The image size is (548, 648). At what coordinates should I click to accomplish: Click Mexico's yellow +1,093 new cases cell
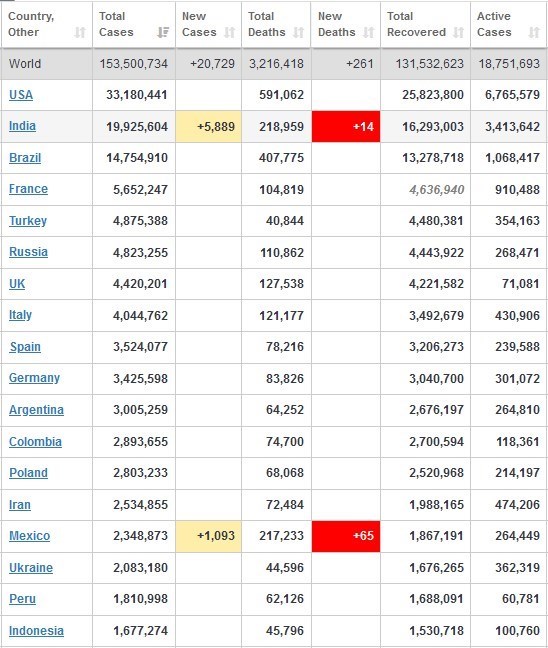coord(209,536)
